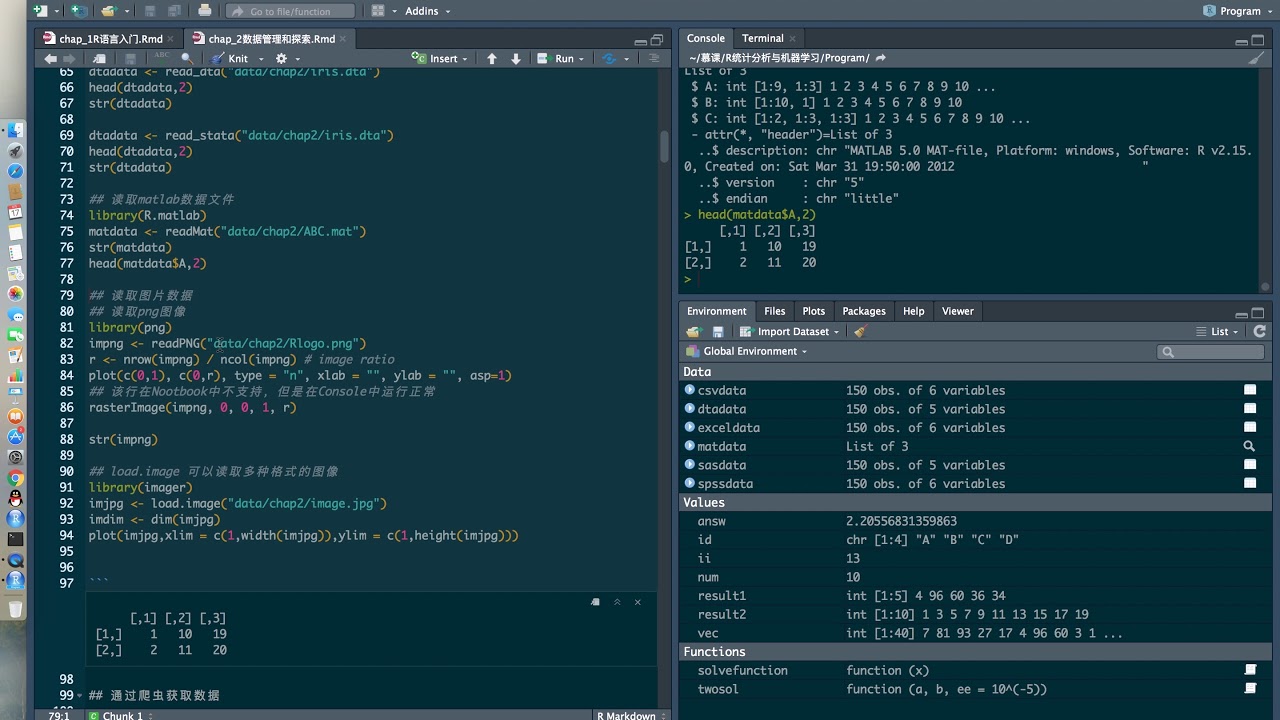The height and width of the screenshot is (720, 1280).
Task: Go back to previous source location
Action: coord(50,59)
